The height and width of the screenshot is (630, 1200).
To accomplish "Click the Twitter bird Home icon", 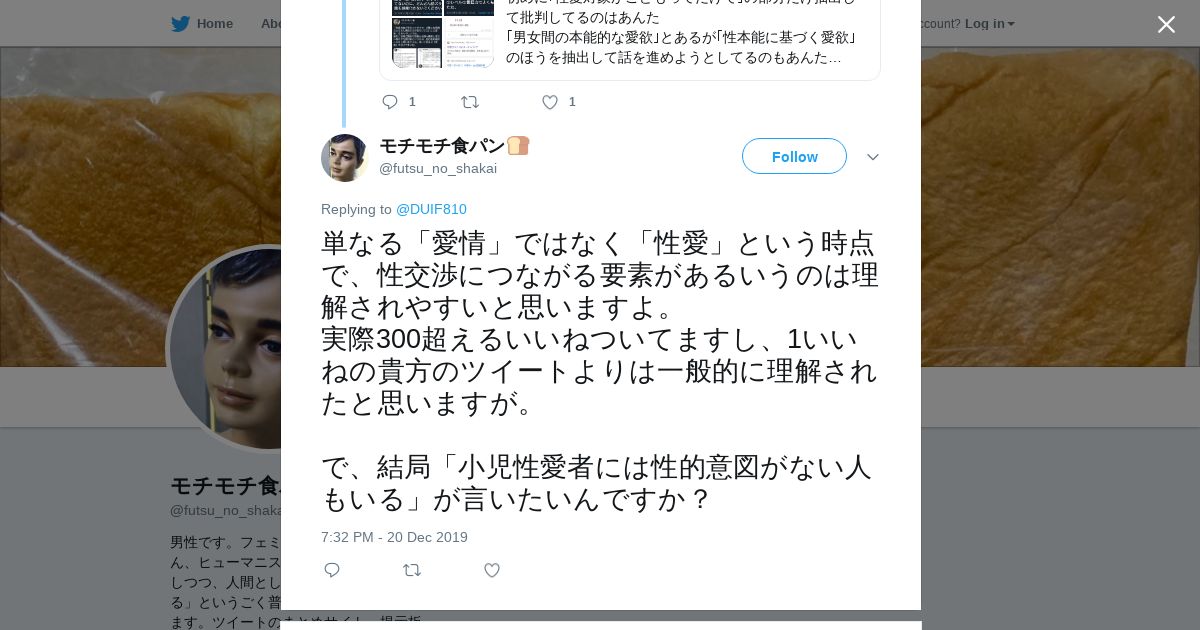I will click(180, 23).
